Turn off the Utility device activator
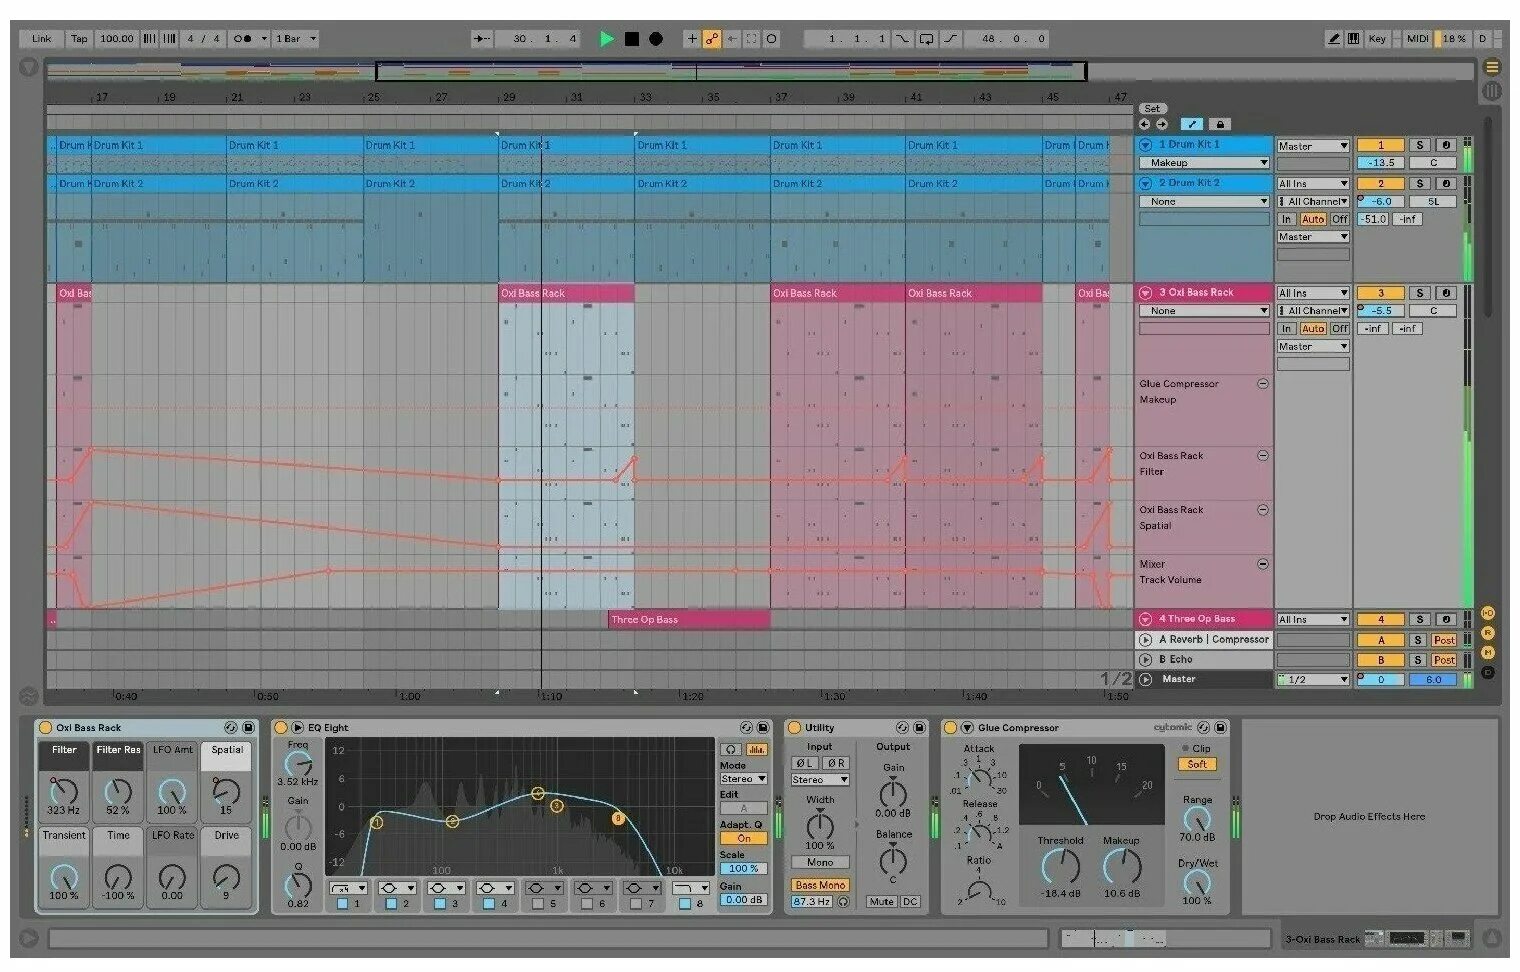The height and width of the screenshot is (972, 1520). (x=795, y=728)
